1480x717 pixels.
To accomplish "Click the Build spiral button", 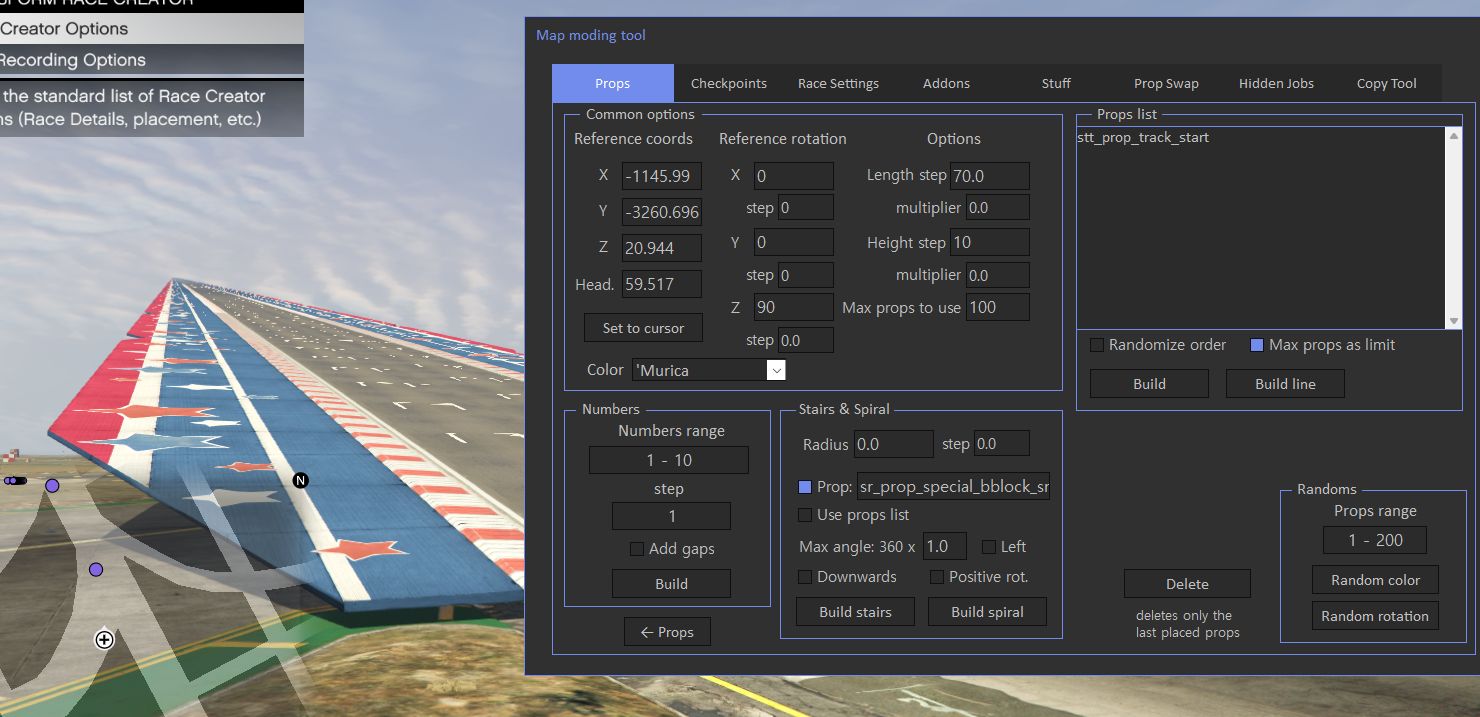I will pyautogui.click(x=987, y=612).
